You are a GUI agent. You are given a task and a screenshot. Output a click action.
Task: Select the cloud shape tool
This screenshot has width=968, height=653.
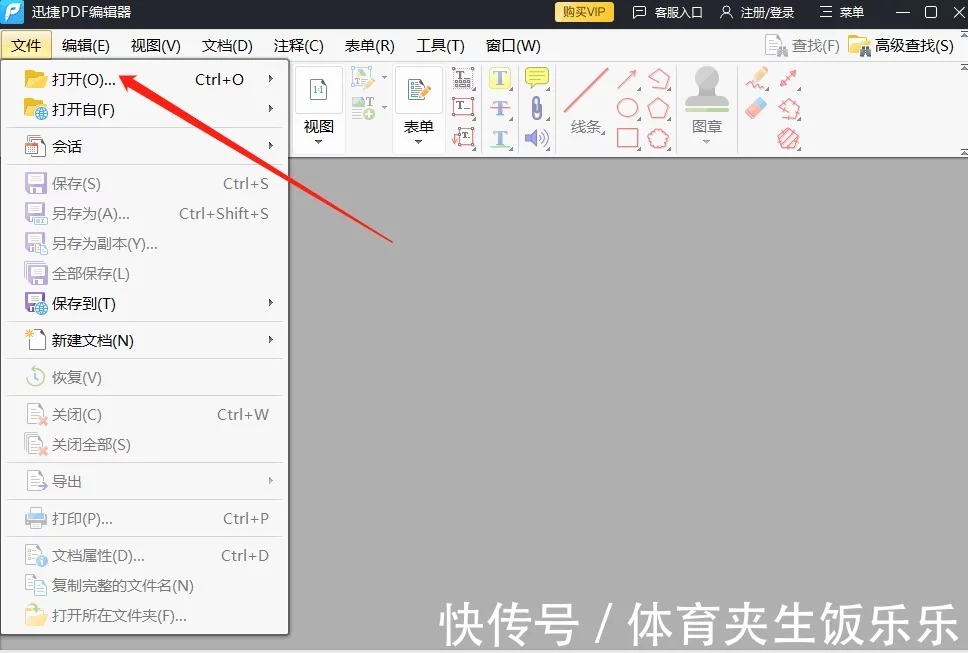tap(658, 138)
